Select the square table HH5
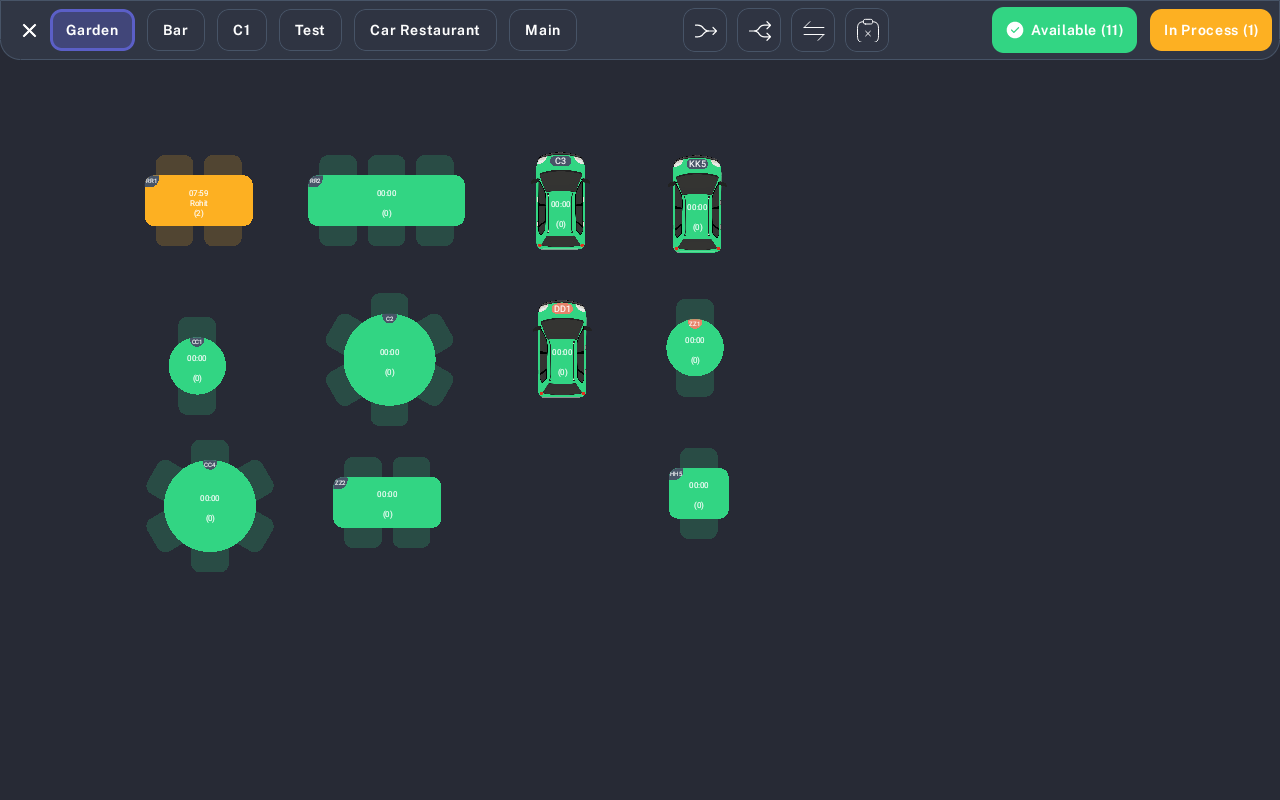 [x=699, y=493]
